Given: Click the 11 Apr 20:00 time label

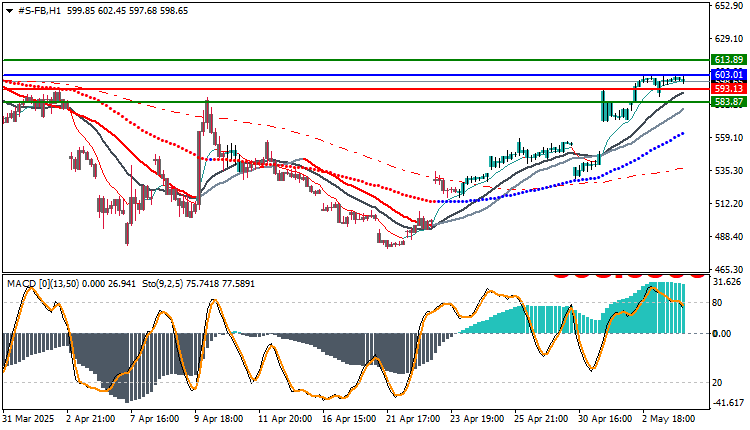Looking at the screenshot, I should 286,419.
